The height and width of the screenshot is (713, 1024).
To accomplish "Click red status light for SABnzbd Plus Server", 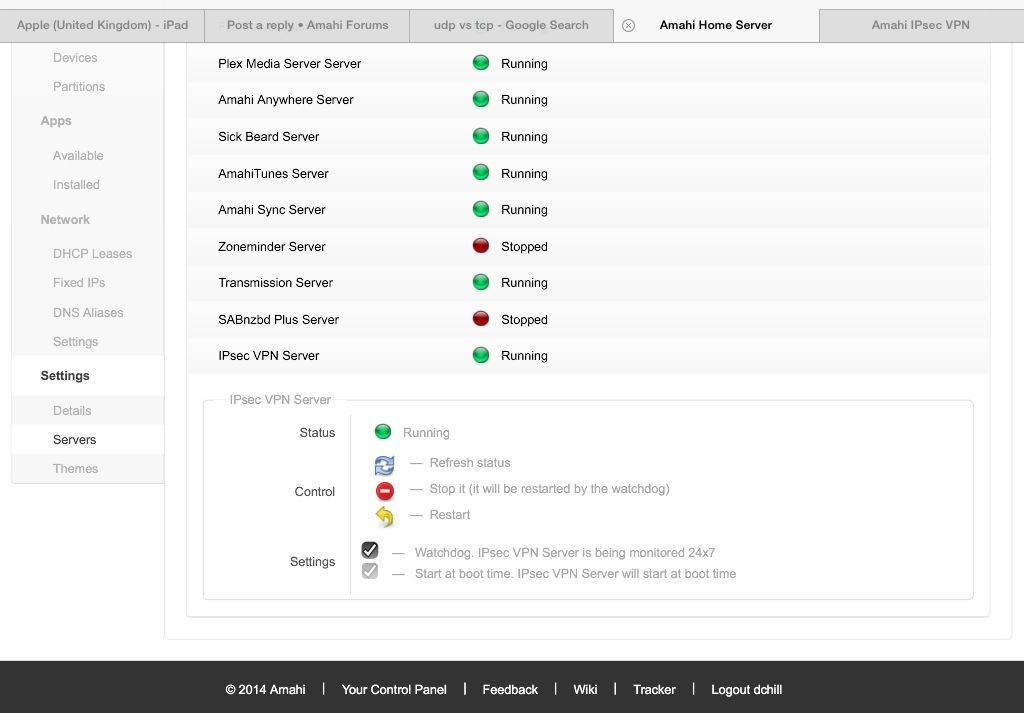I will click(481, 319).
